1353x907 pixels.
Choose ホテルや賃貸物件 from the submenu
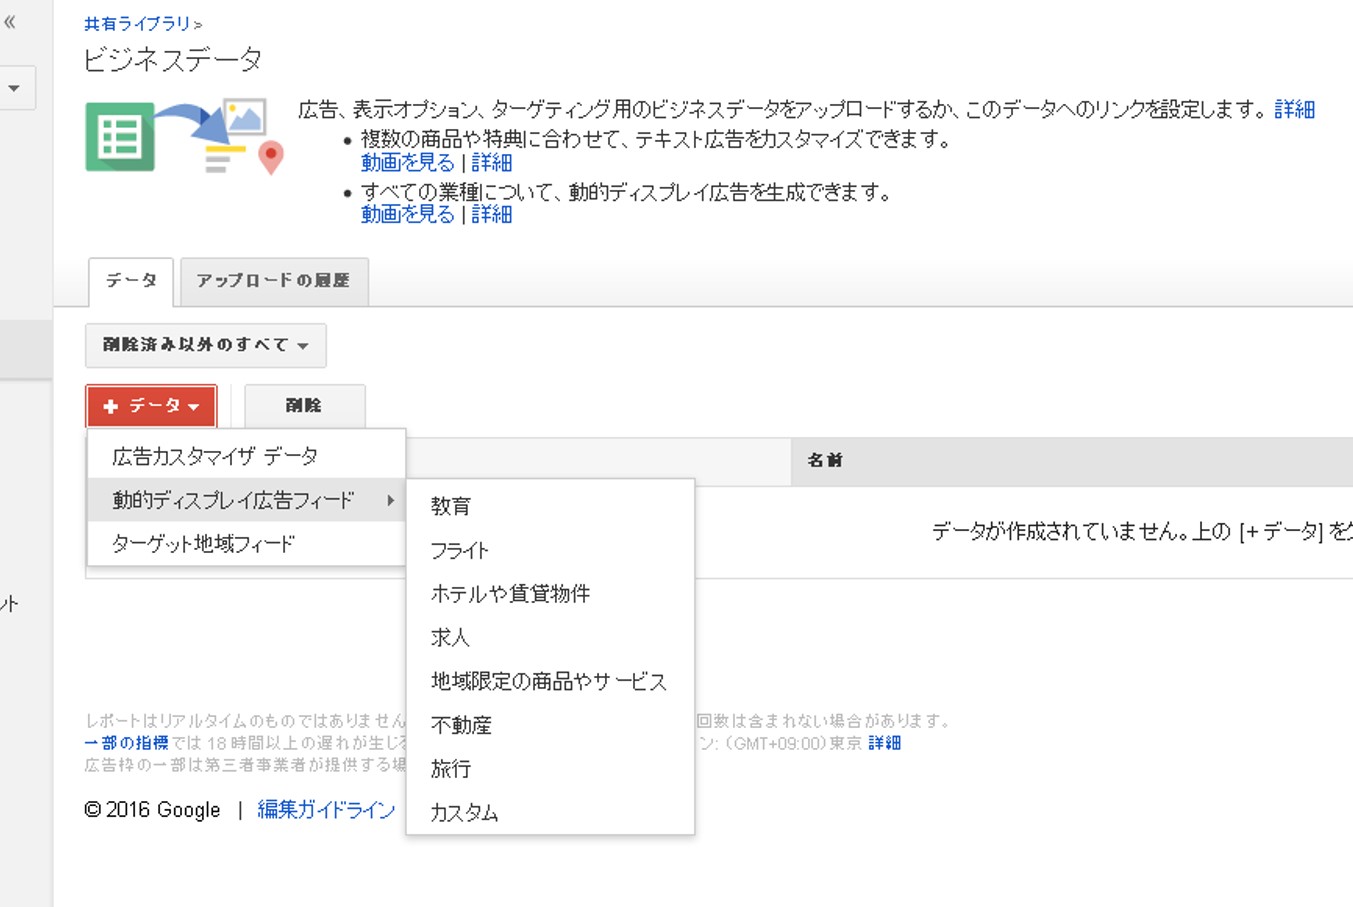(x=550, y=594)
